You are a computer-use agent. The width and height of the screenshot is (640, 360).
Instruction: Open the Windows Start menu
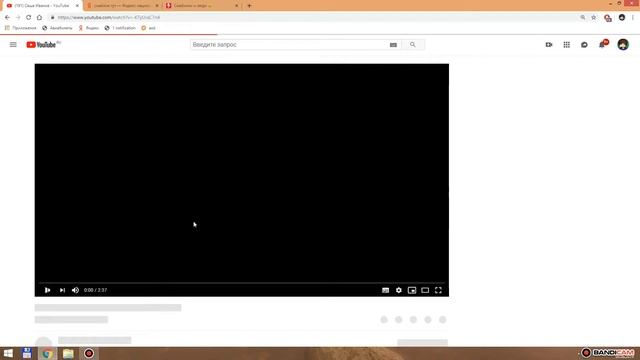coord(8,353)
